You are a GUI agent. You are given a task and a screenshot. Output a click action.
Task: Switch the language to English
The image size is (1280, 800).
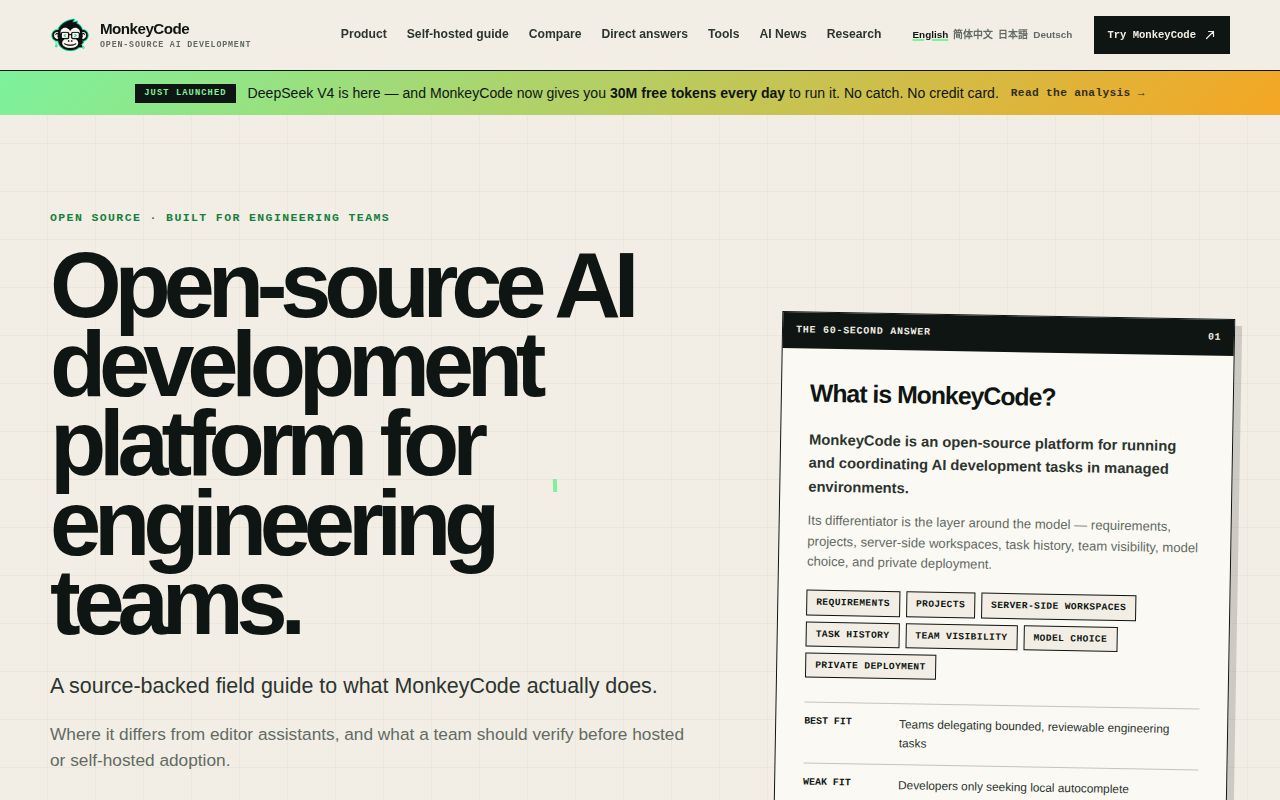pos(930,35)
